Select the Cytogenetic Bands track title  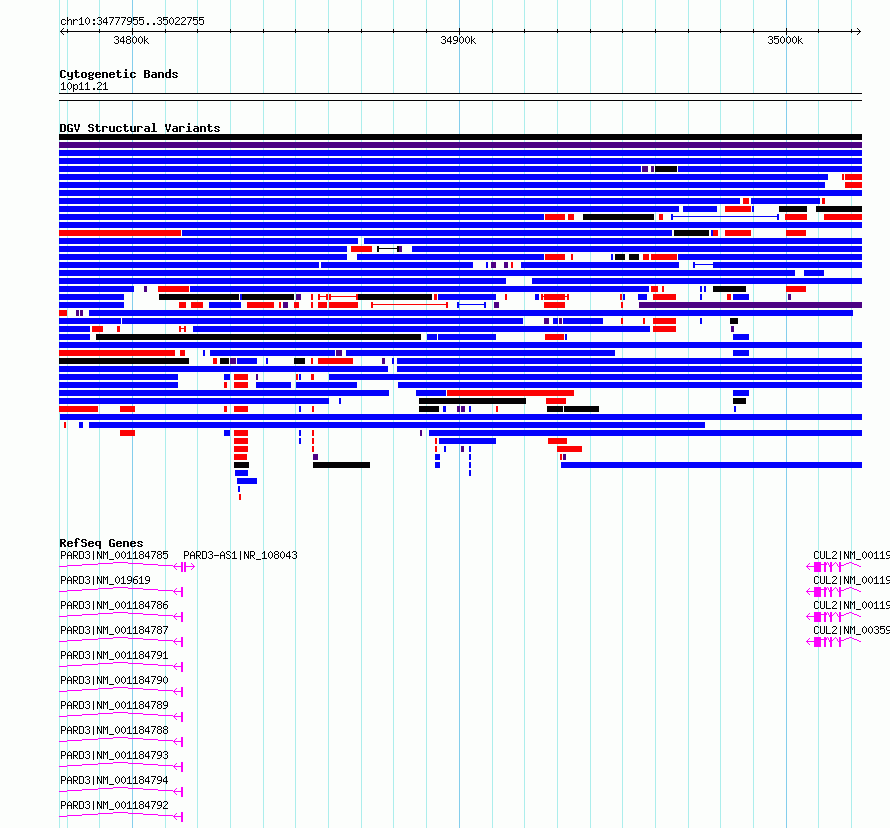[119, 74]
